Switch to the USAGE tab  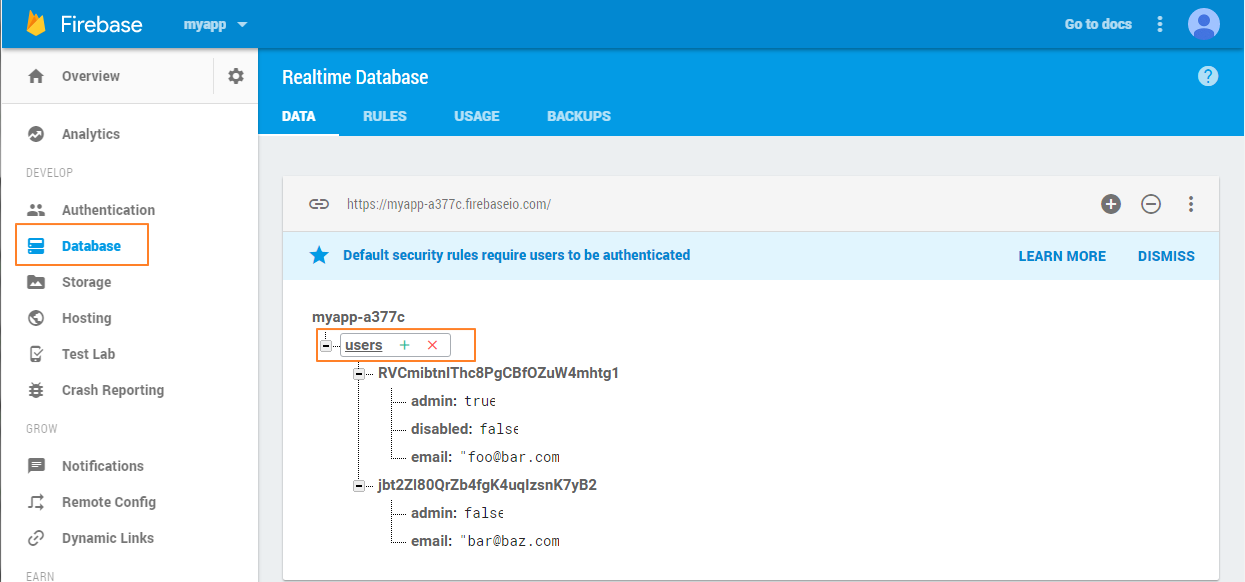tap(476, 116)
